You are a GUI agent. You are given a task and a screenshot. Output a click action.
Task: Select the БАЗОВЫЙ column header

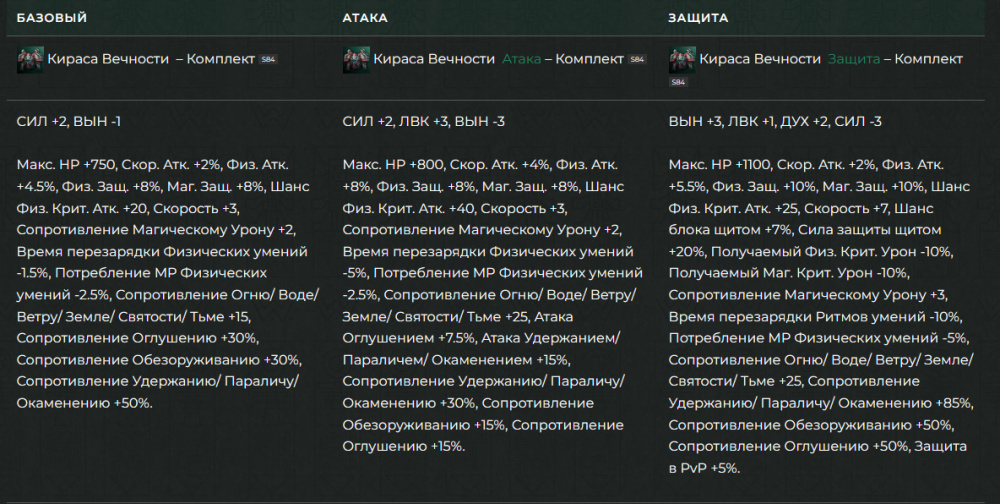coord(52,18)
